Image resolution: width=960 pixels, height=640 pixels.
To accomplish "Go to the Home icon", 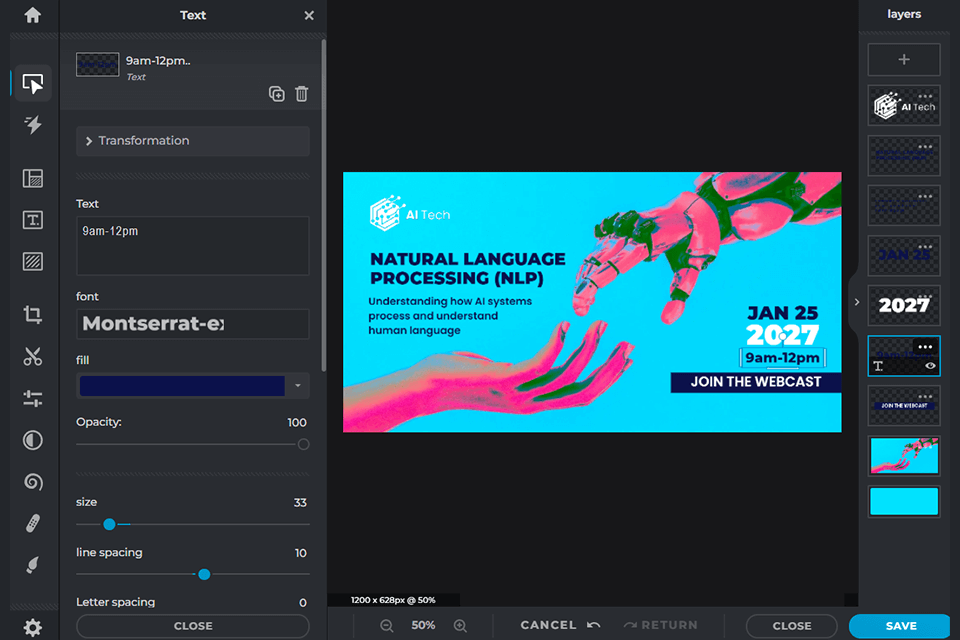I will [32, 15].
